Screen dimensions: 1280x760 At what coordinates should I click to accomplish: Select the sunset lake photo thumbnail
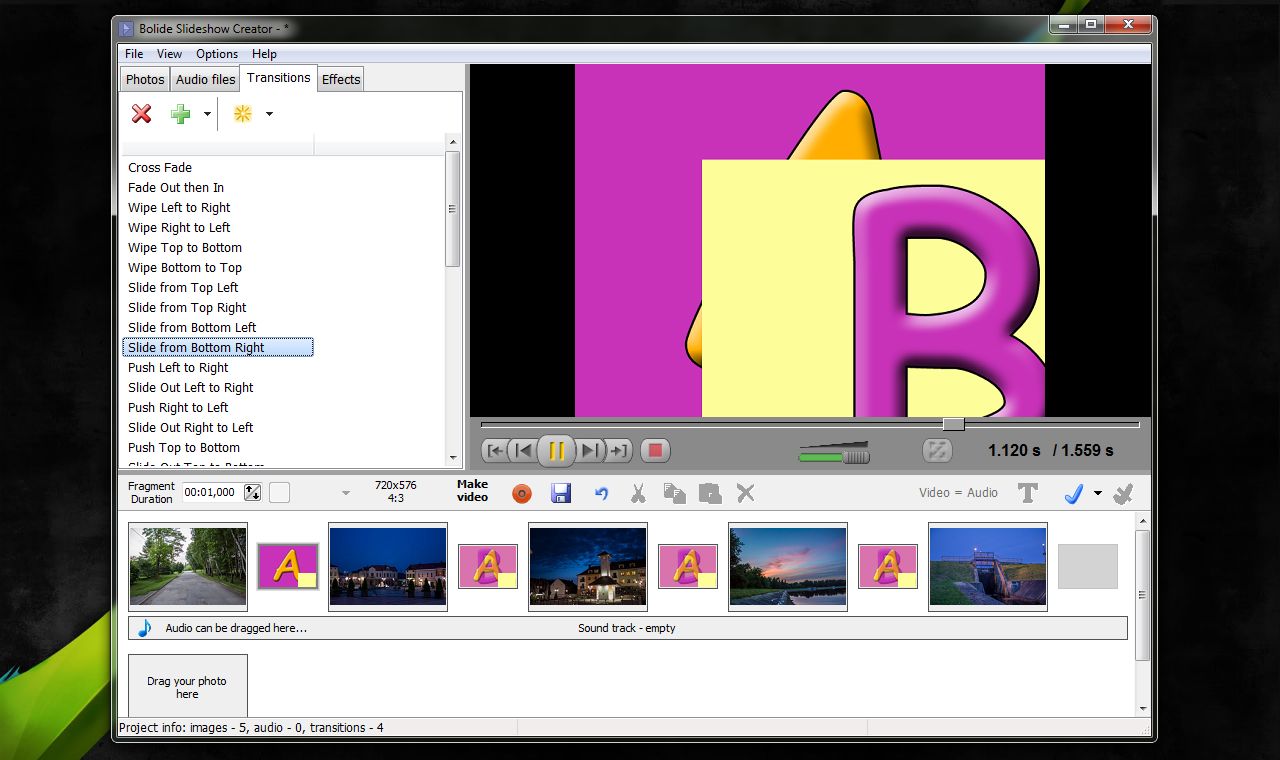coord(788,567)
